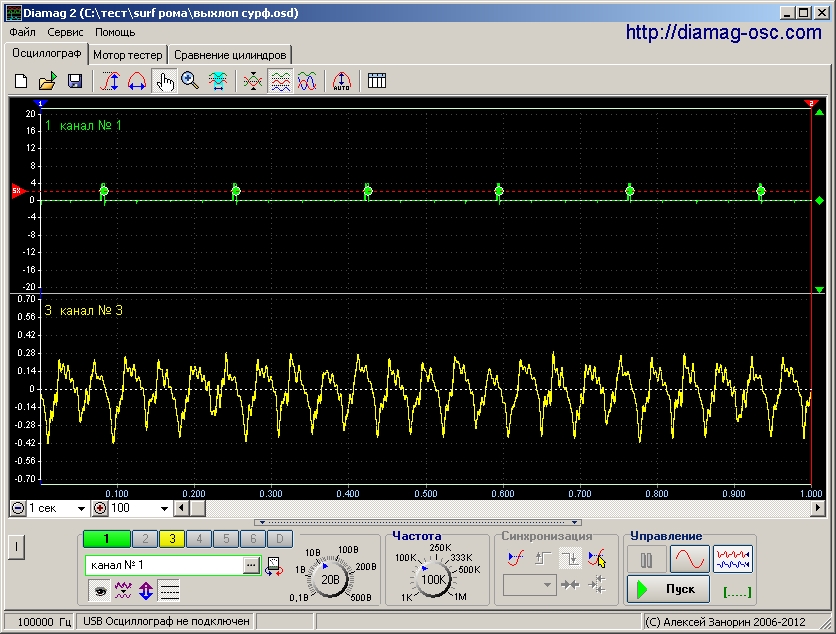Screen dimensions: 836x634
Task: Switch to the Сравнение цилиндров tab
Action: pos(230,55)
